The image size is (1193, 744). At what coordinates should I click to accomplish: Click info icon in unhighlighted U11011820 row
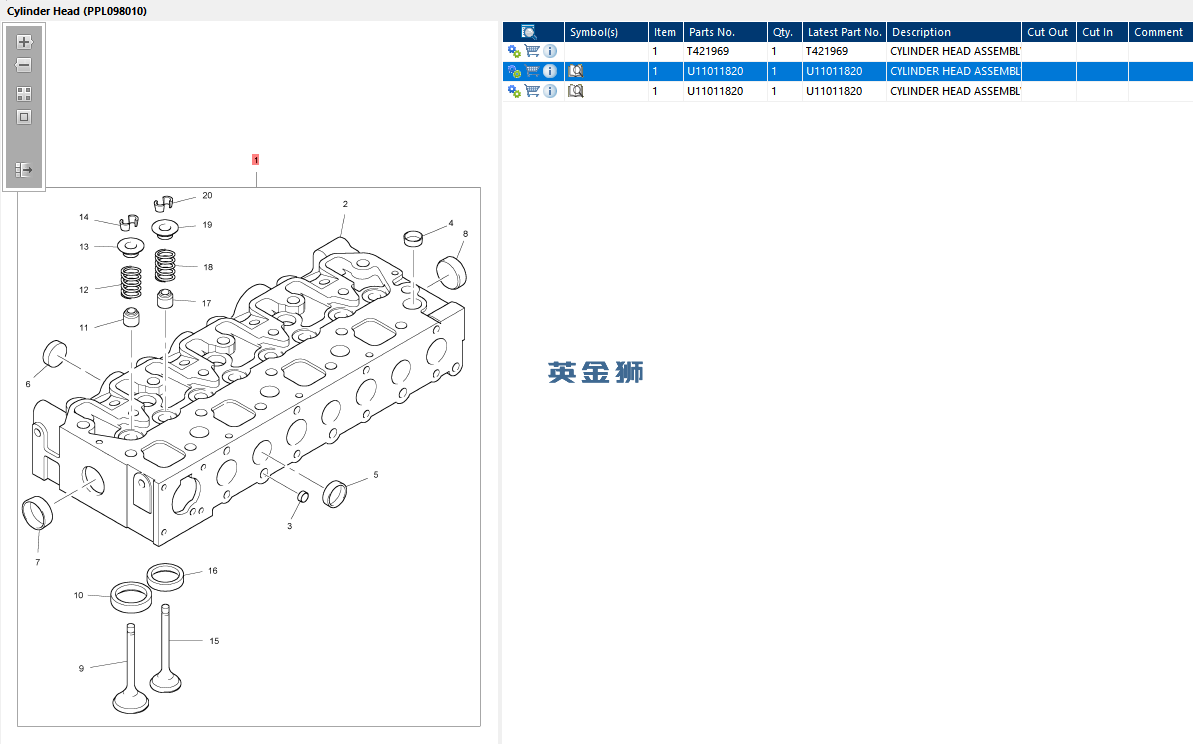coord(550,91)
